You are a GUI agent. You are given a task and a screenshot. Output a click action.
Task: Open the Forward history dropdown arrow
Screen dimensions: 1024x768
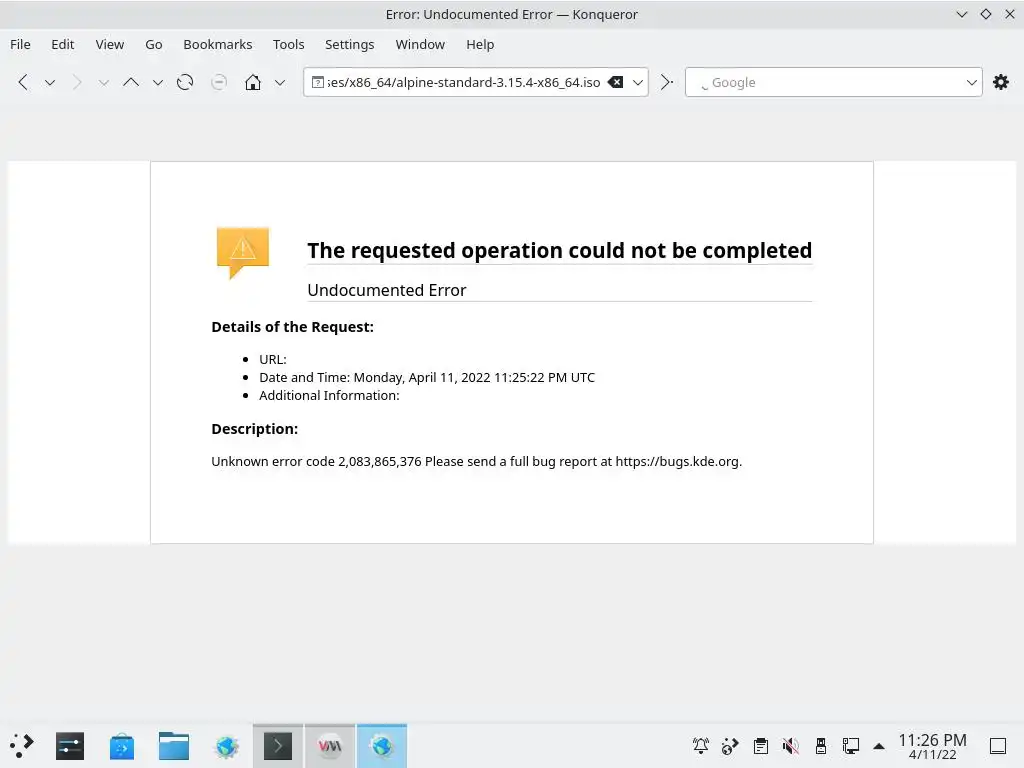point(103,83)
